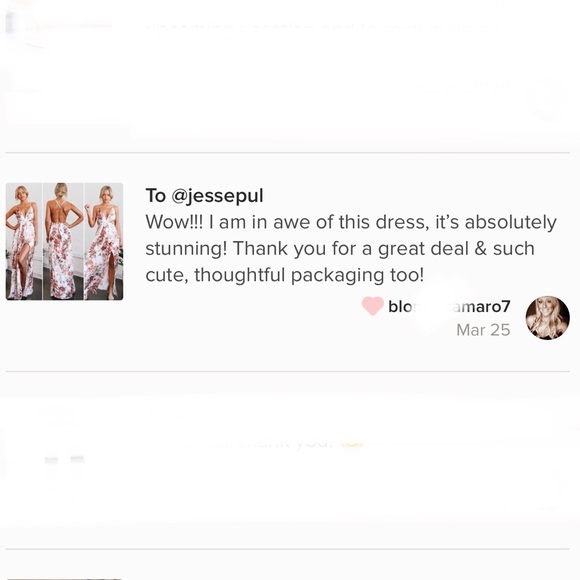This screenshot has width=580, height=580.
Task: Open the @jessepul mention link
Action: pyautogui.click(x=218, y=196)
